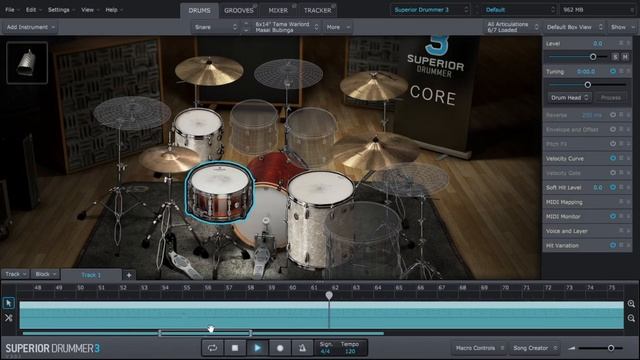Toggle the Velocity Curve power button
This screenshot has height=360, width=640.
click(613, 158)
